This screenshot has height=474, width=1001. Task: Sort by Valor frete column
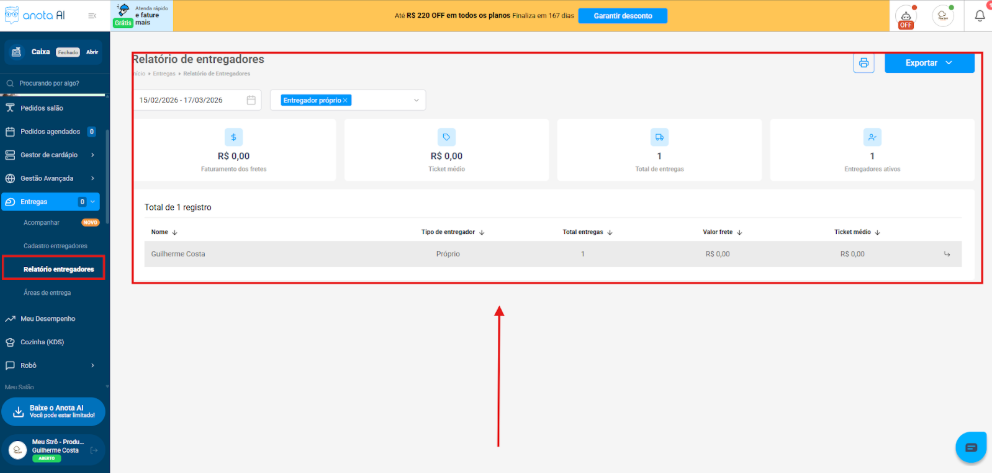tap(723, 232)
